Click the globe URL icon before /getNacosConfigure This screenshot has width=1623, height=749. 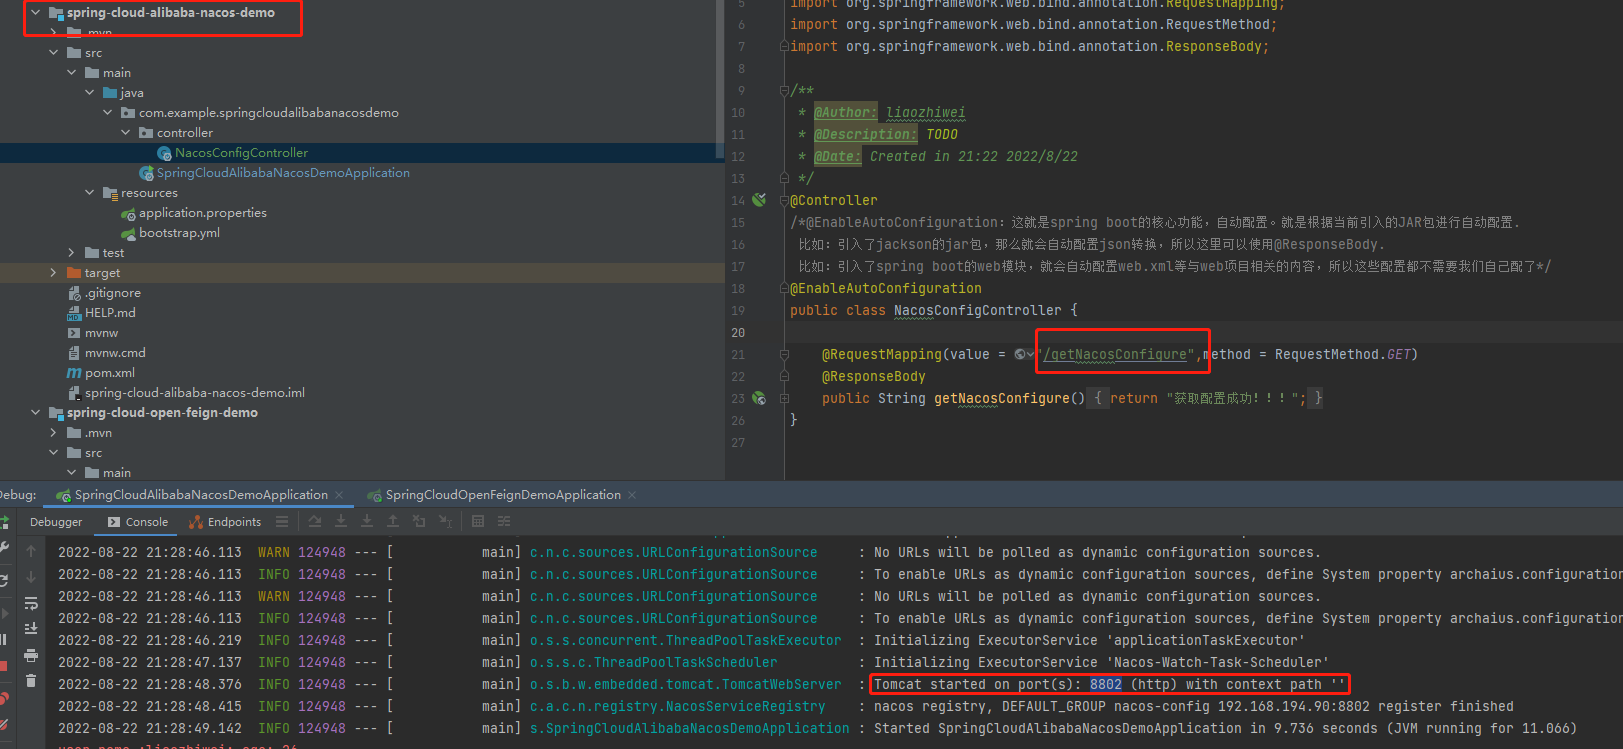tap(1020, 354)
